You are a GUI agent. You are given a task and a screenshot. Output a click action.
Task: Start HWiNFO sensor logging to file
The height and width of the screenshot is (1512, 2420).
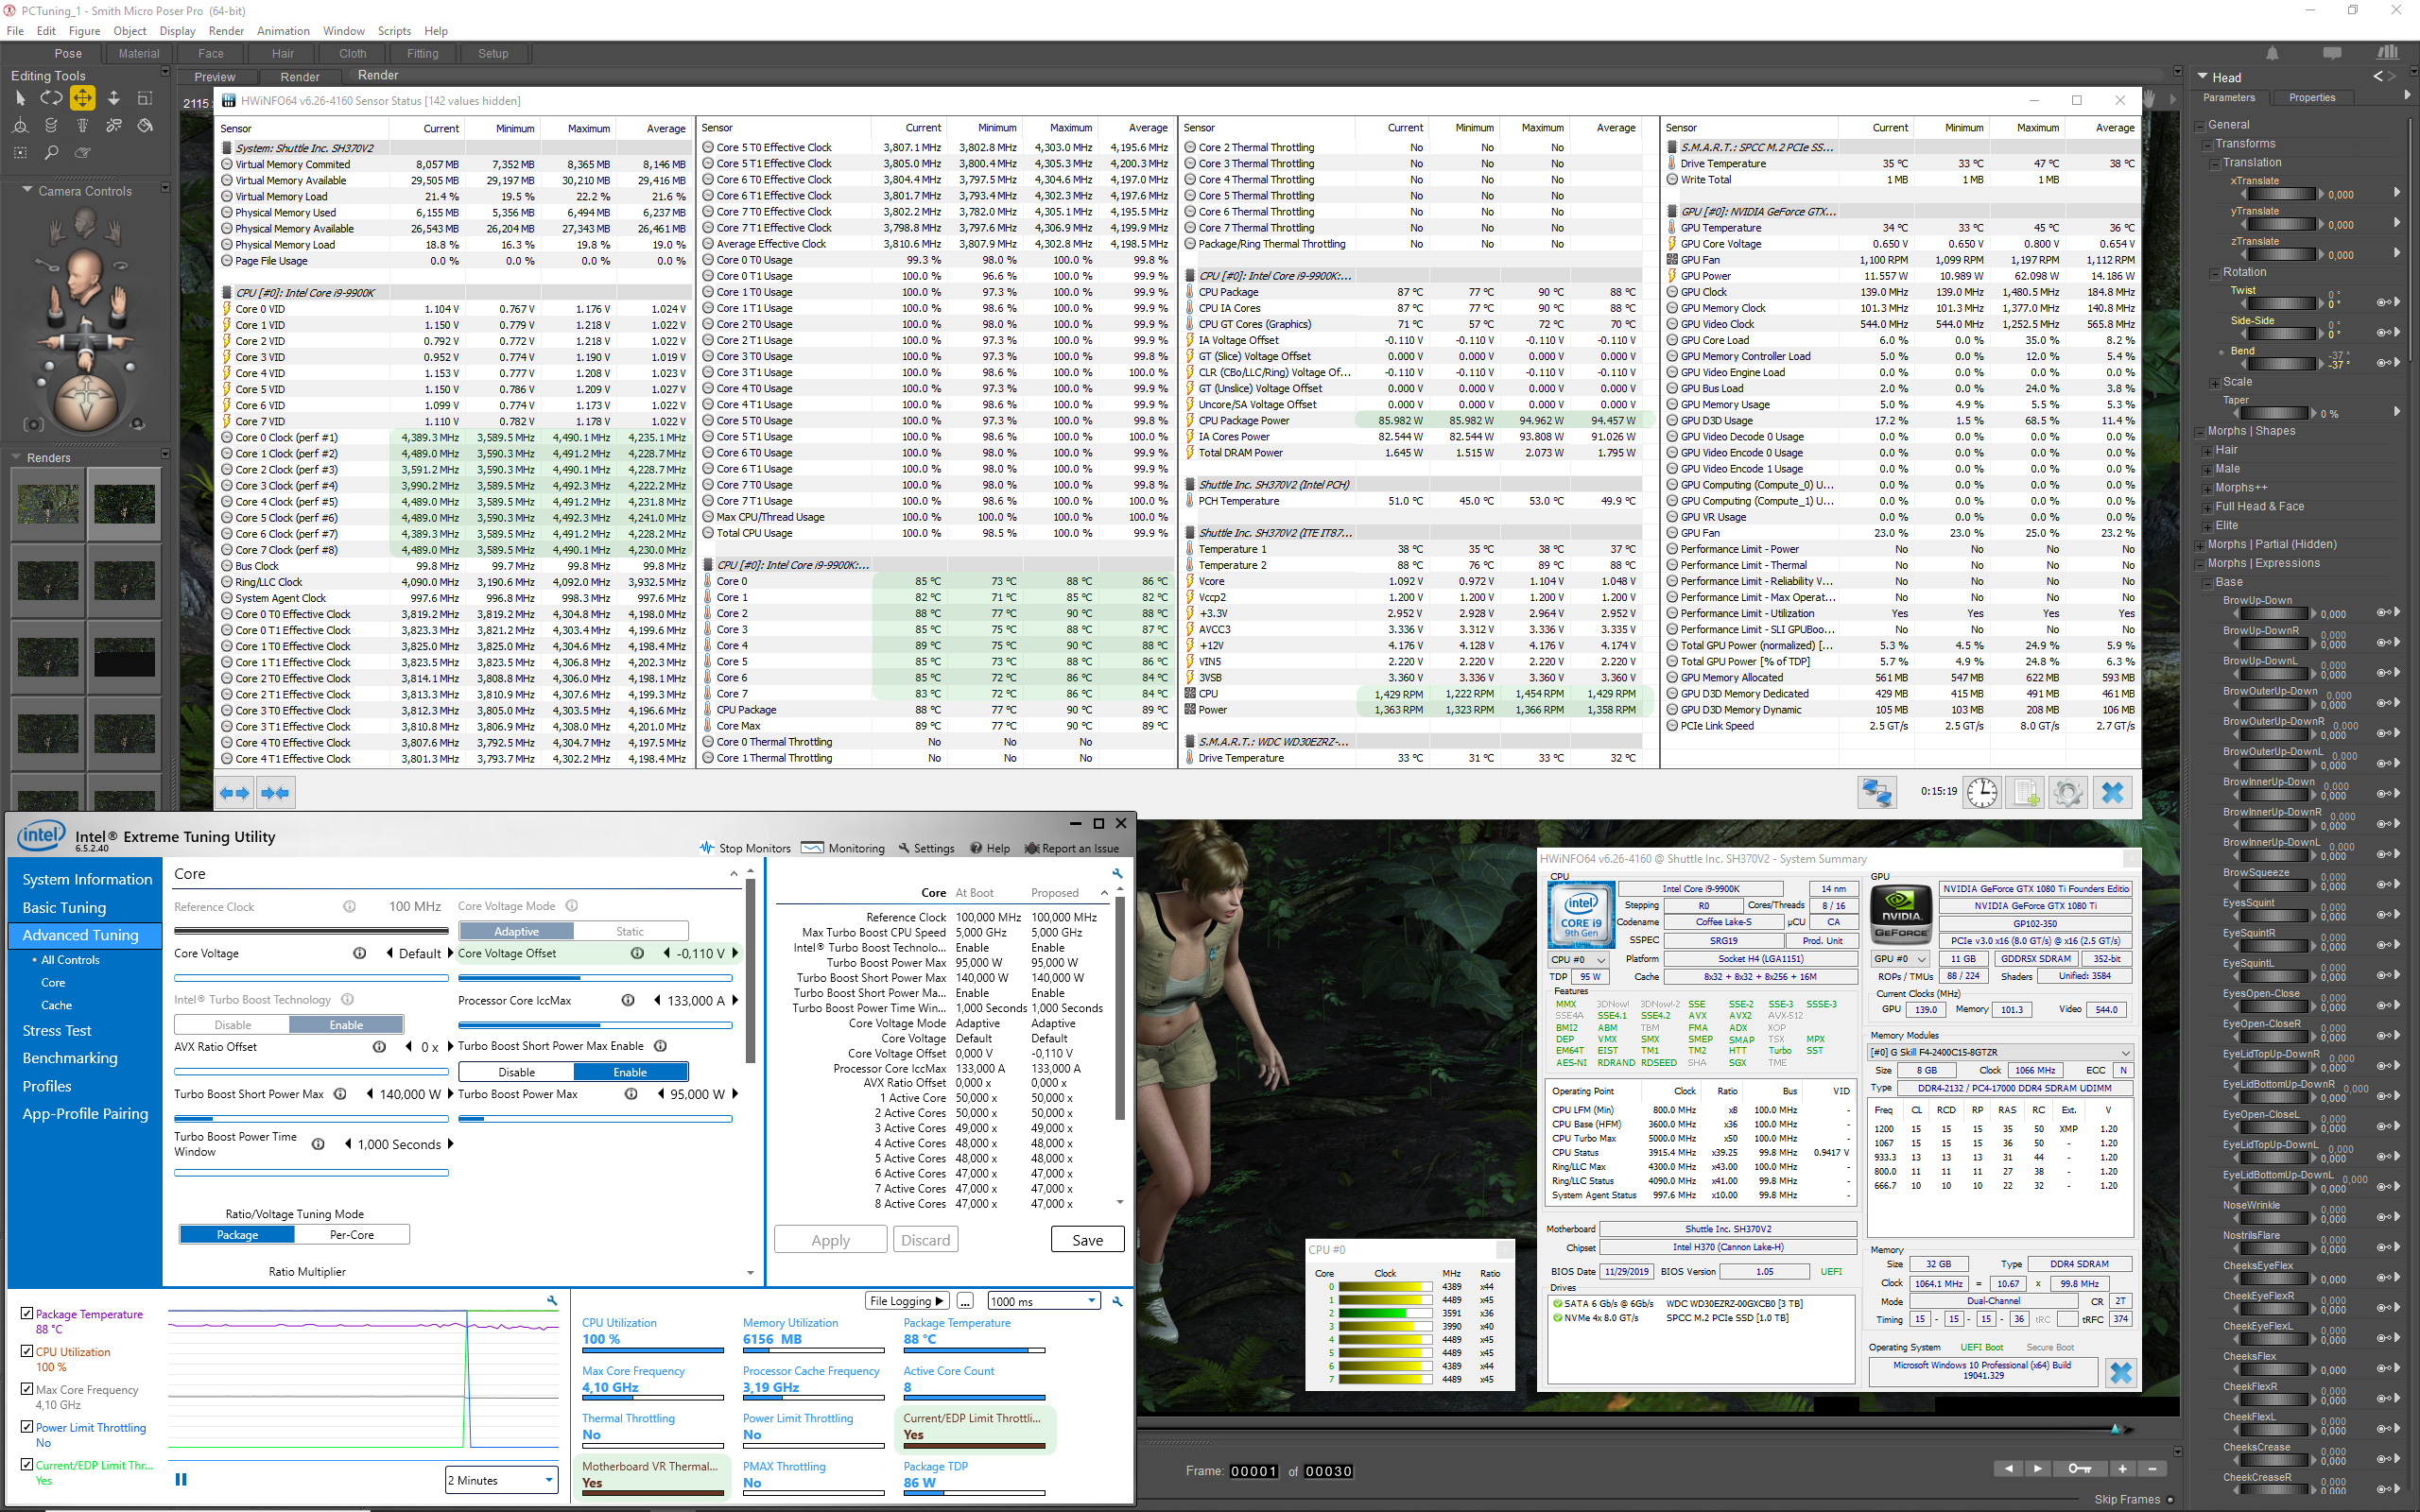[2026, 793]
